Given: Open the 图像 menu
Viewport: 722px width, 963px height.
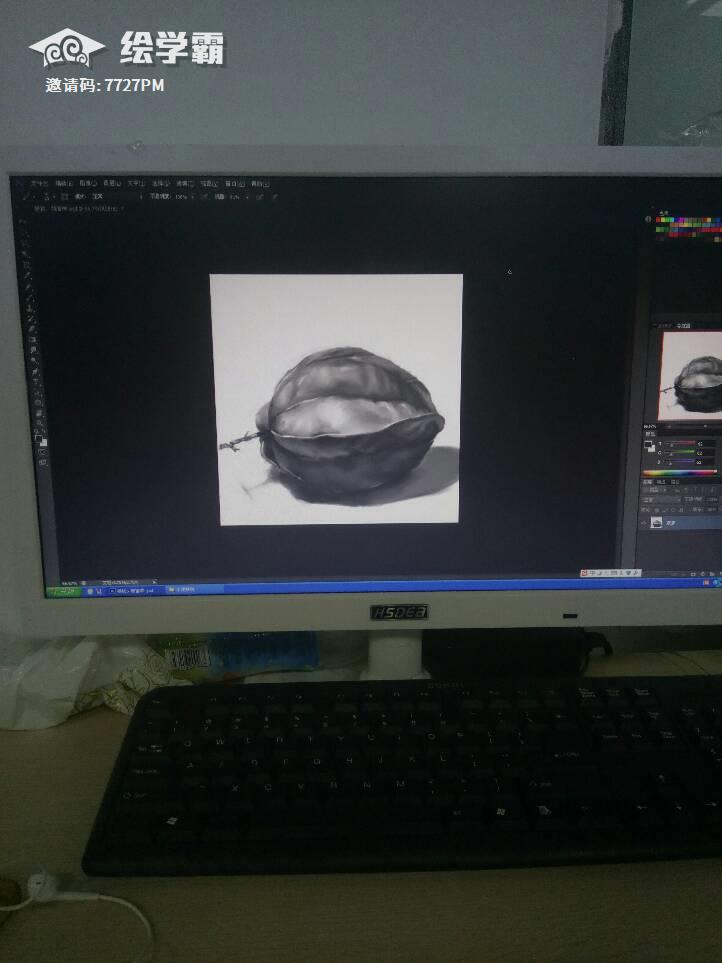Looking at the screenshot, I should (x=88, y=183).
